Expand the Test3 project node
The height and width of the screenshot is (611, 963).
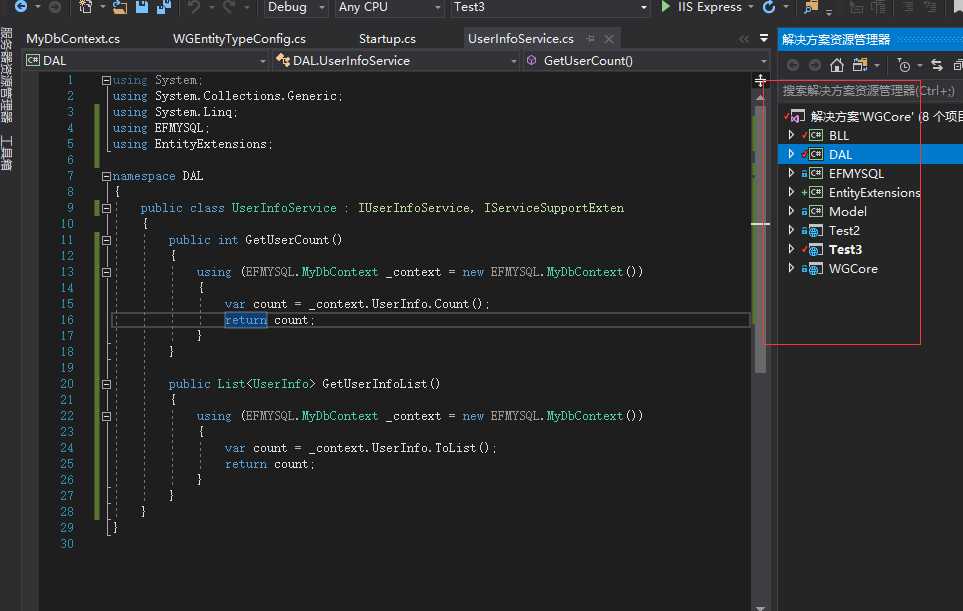click(x=791, y=249)
